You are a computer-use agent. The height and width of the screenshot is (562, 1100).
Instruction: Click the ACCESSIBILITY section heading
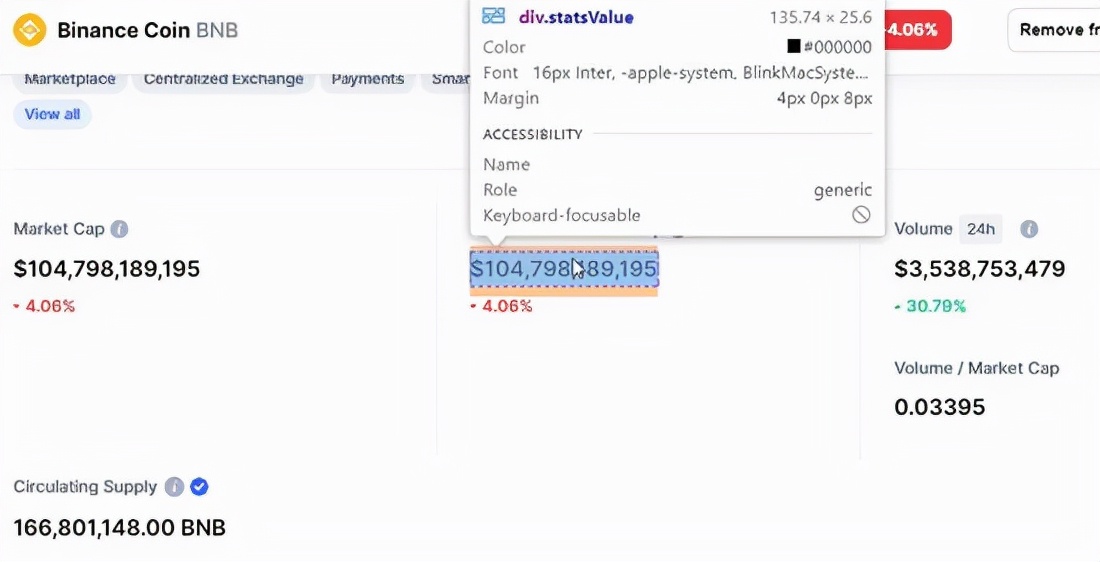(x=532, y=134)
